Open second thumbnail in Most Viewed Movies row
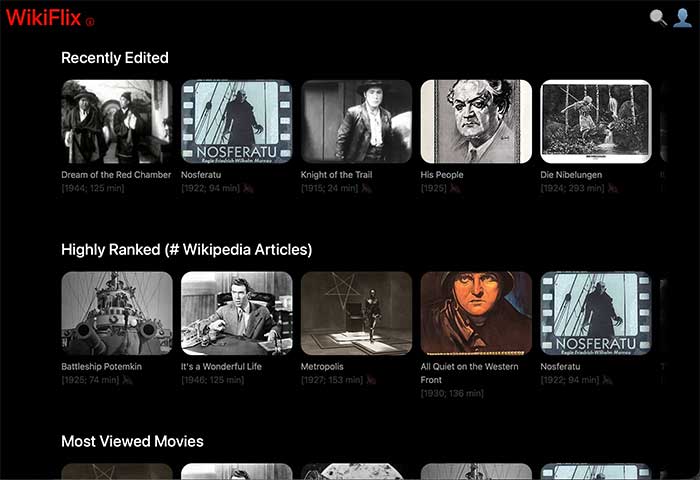 point(237,472)
